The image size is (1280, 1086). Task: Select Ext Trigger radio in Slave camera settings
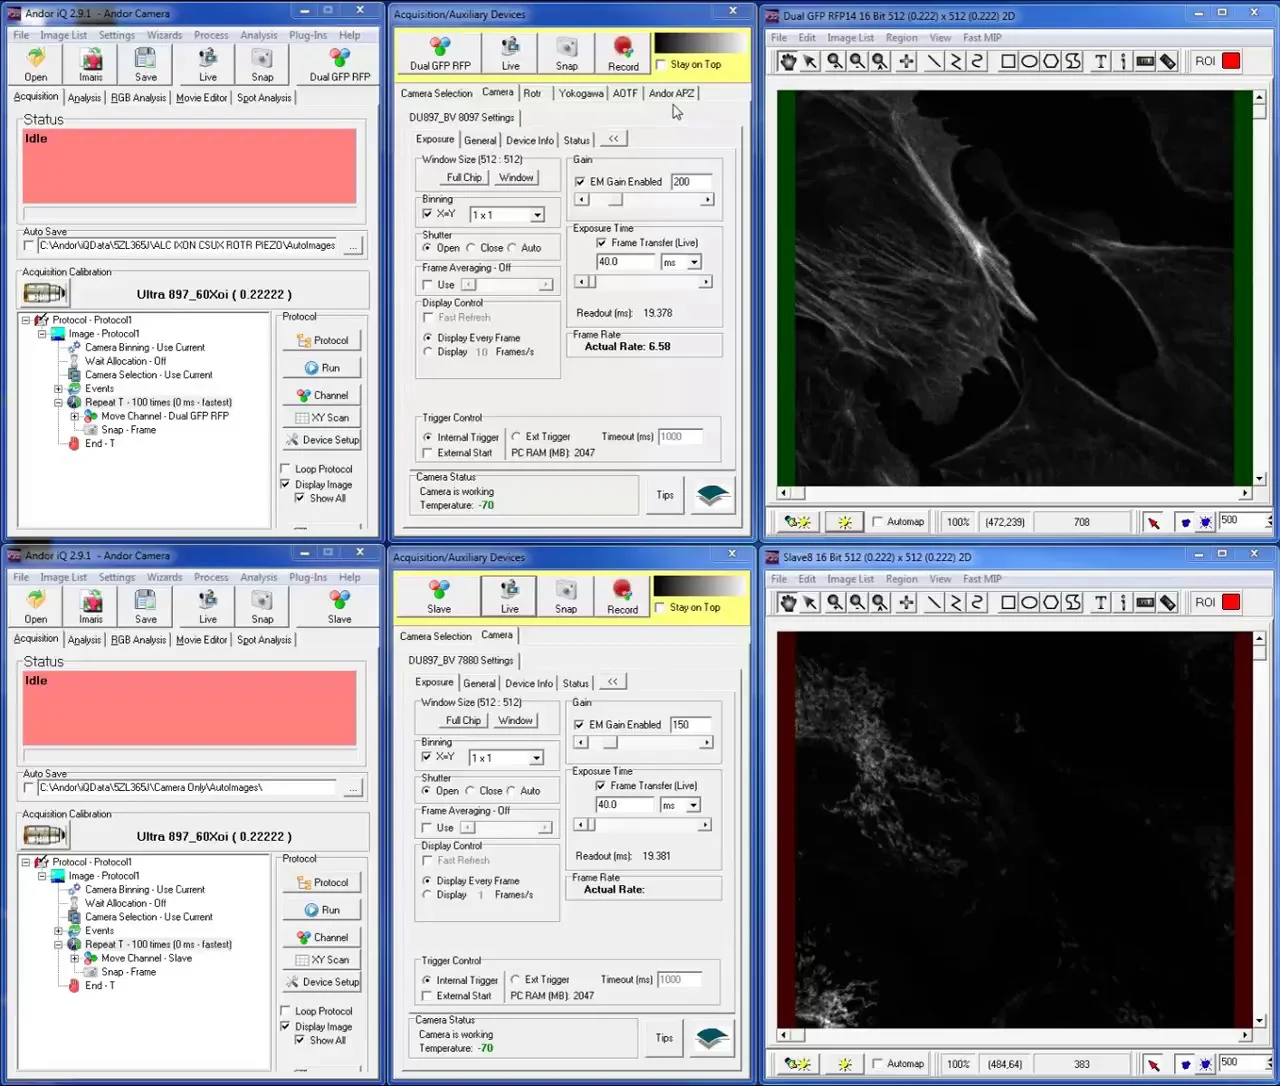pyautogui.click(x=516, y=980)
